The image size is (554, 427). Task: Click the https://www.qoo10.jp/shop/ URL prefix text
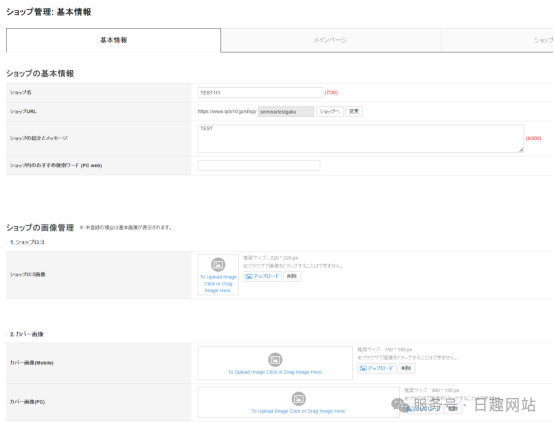pyautogui.click(x=227, y=112)
